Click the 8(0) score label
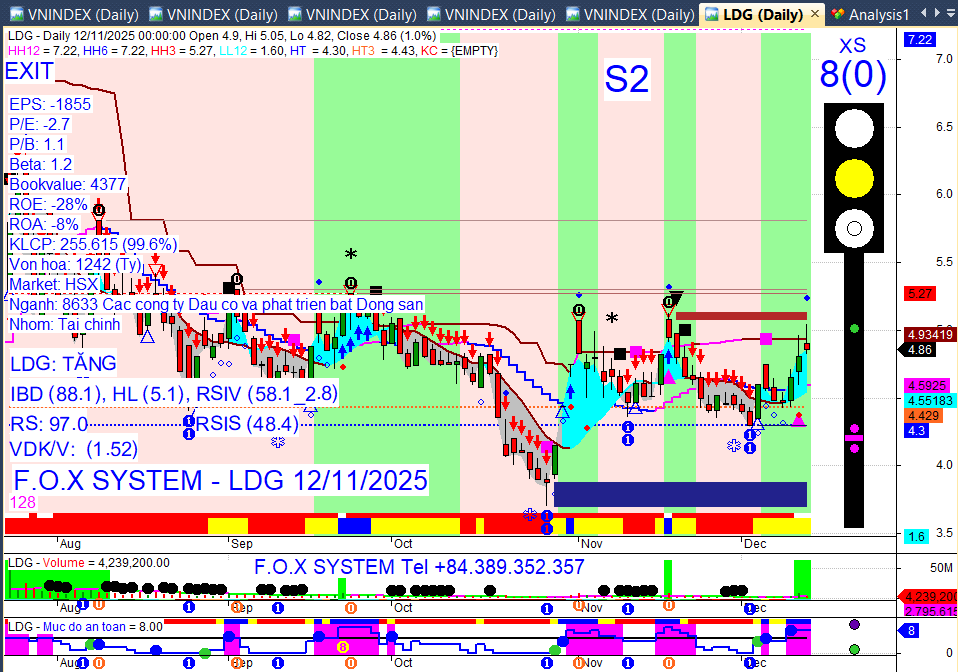The height and width of the screenshot is (672, 958). pyautogui.click(x=853, y=75)
